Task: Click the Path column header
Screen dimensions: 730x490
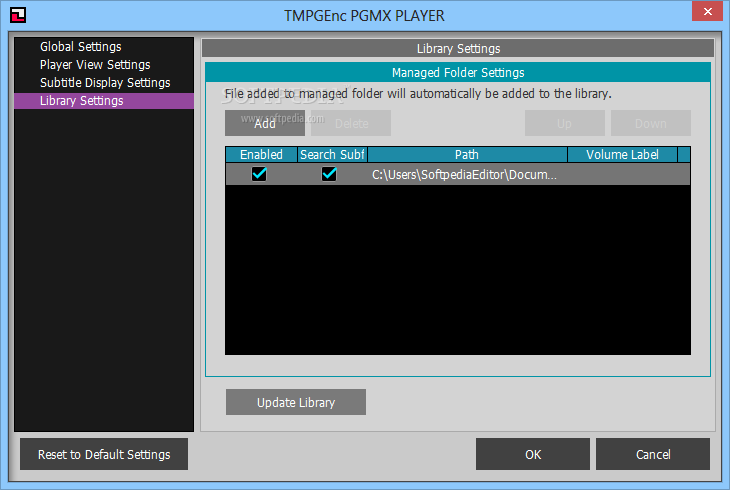Action: tap(467, 155)
